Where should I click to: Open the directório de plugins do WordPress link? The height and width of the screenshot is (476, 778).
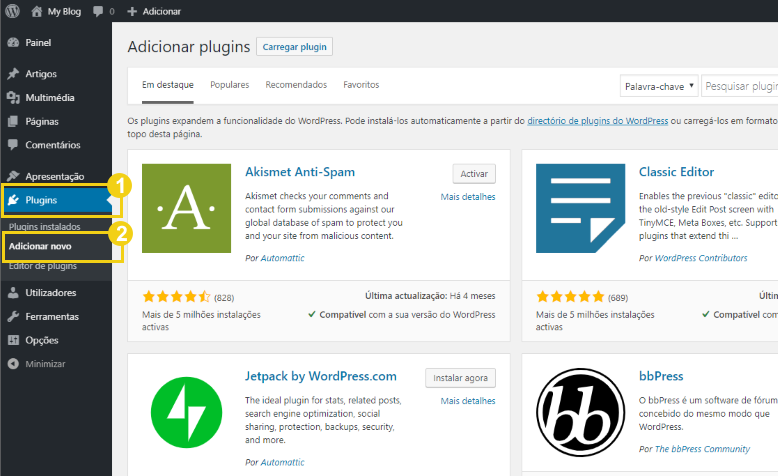coord(597,121)
